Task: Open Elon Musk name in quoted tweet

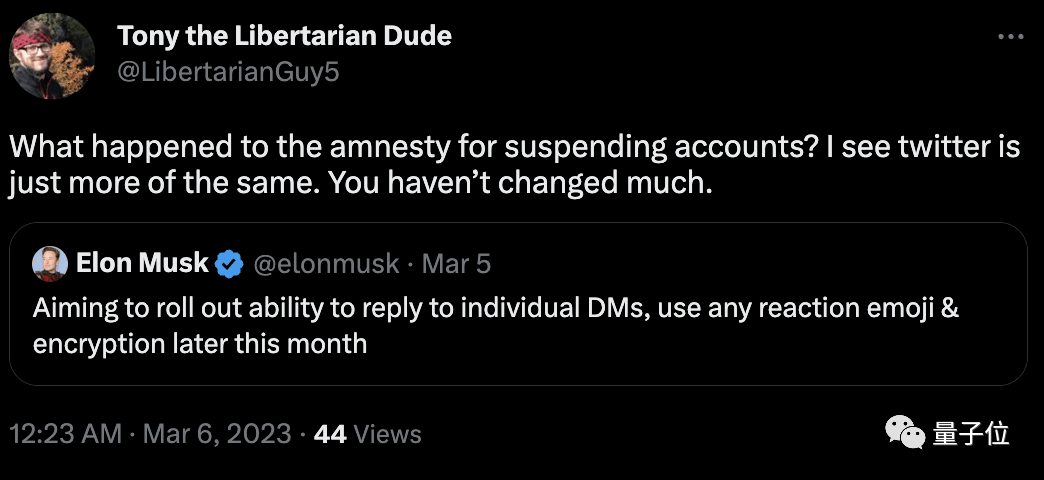Action: (x=142, y=263)
